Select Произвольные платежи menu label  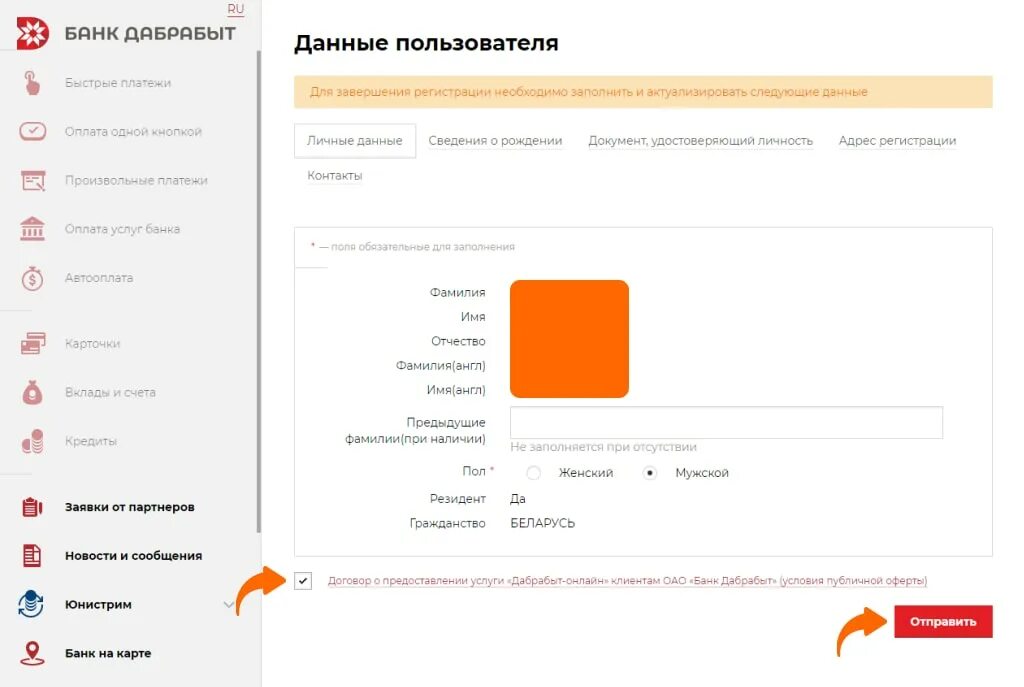pyautogui.click(x=136, y=180)
